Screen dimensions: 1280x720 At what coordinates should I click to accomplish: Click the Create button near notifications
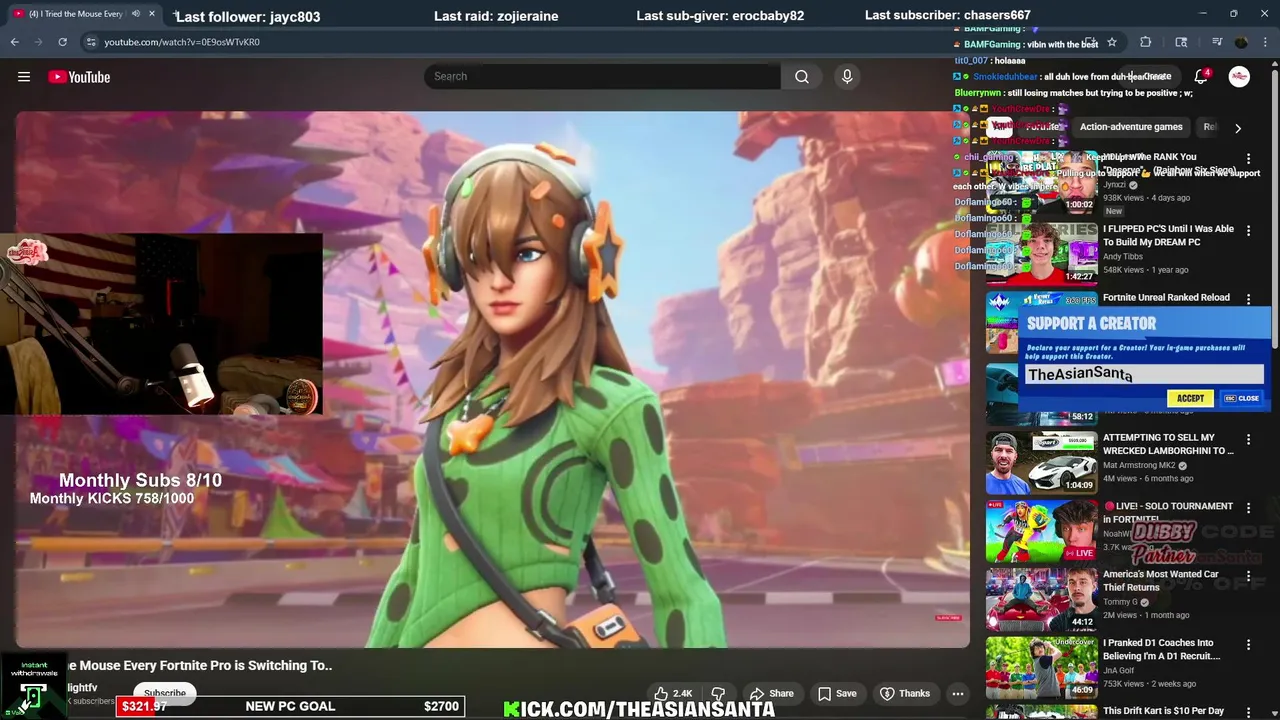[1151, 77]
